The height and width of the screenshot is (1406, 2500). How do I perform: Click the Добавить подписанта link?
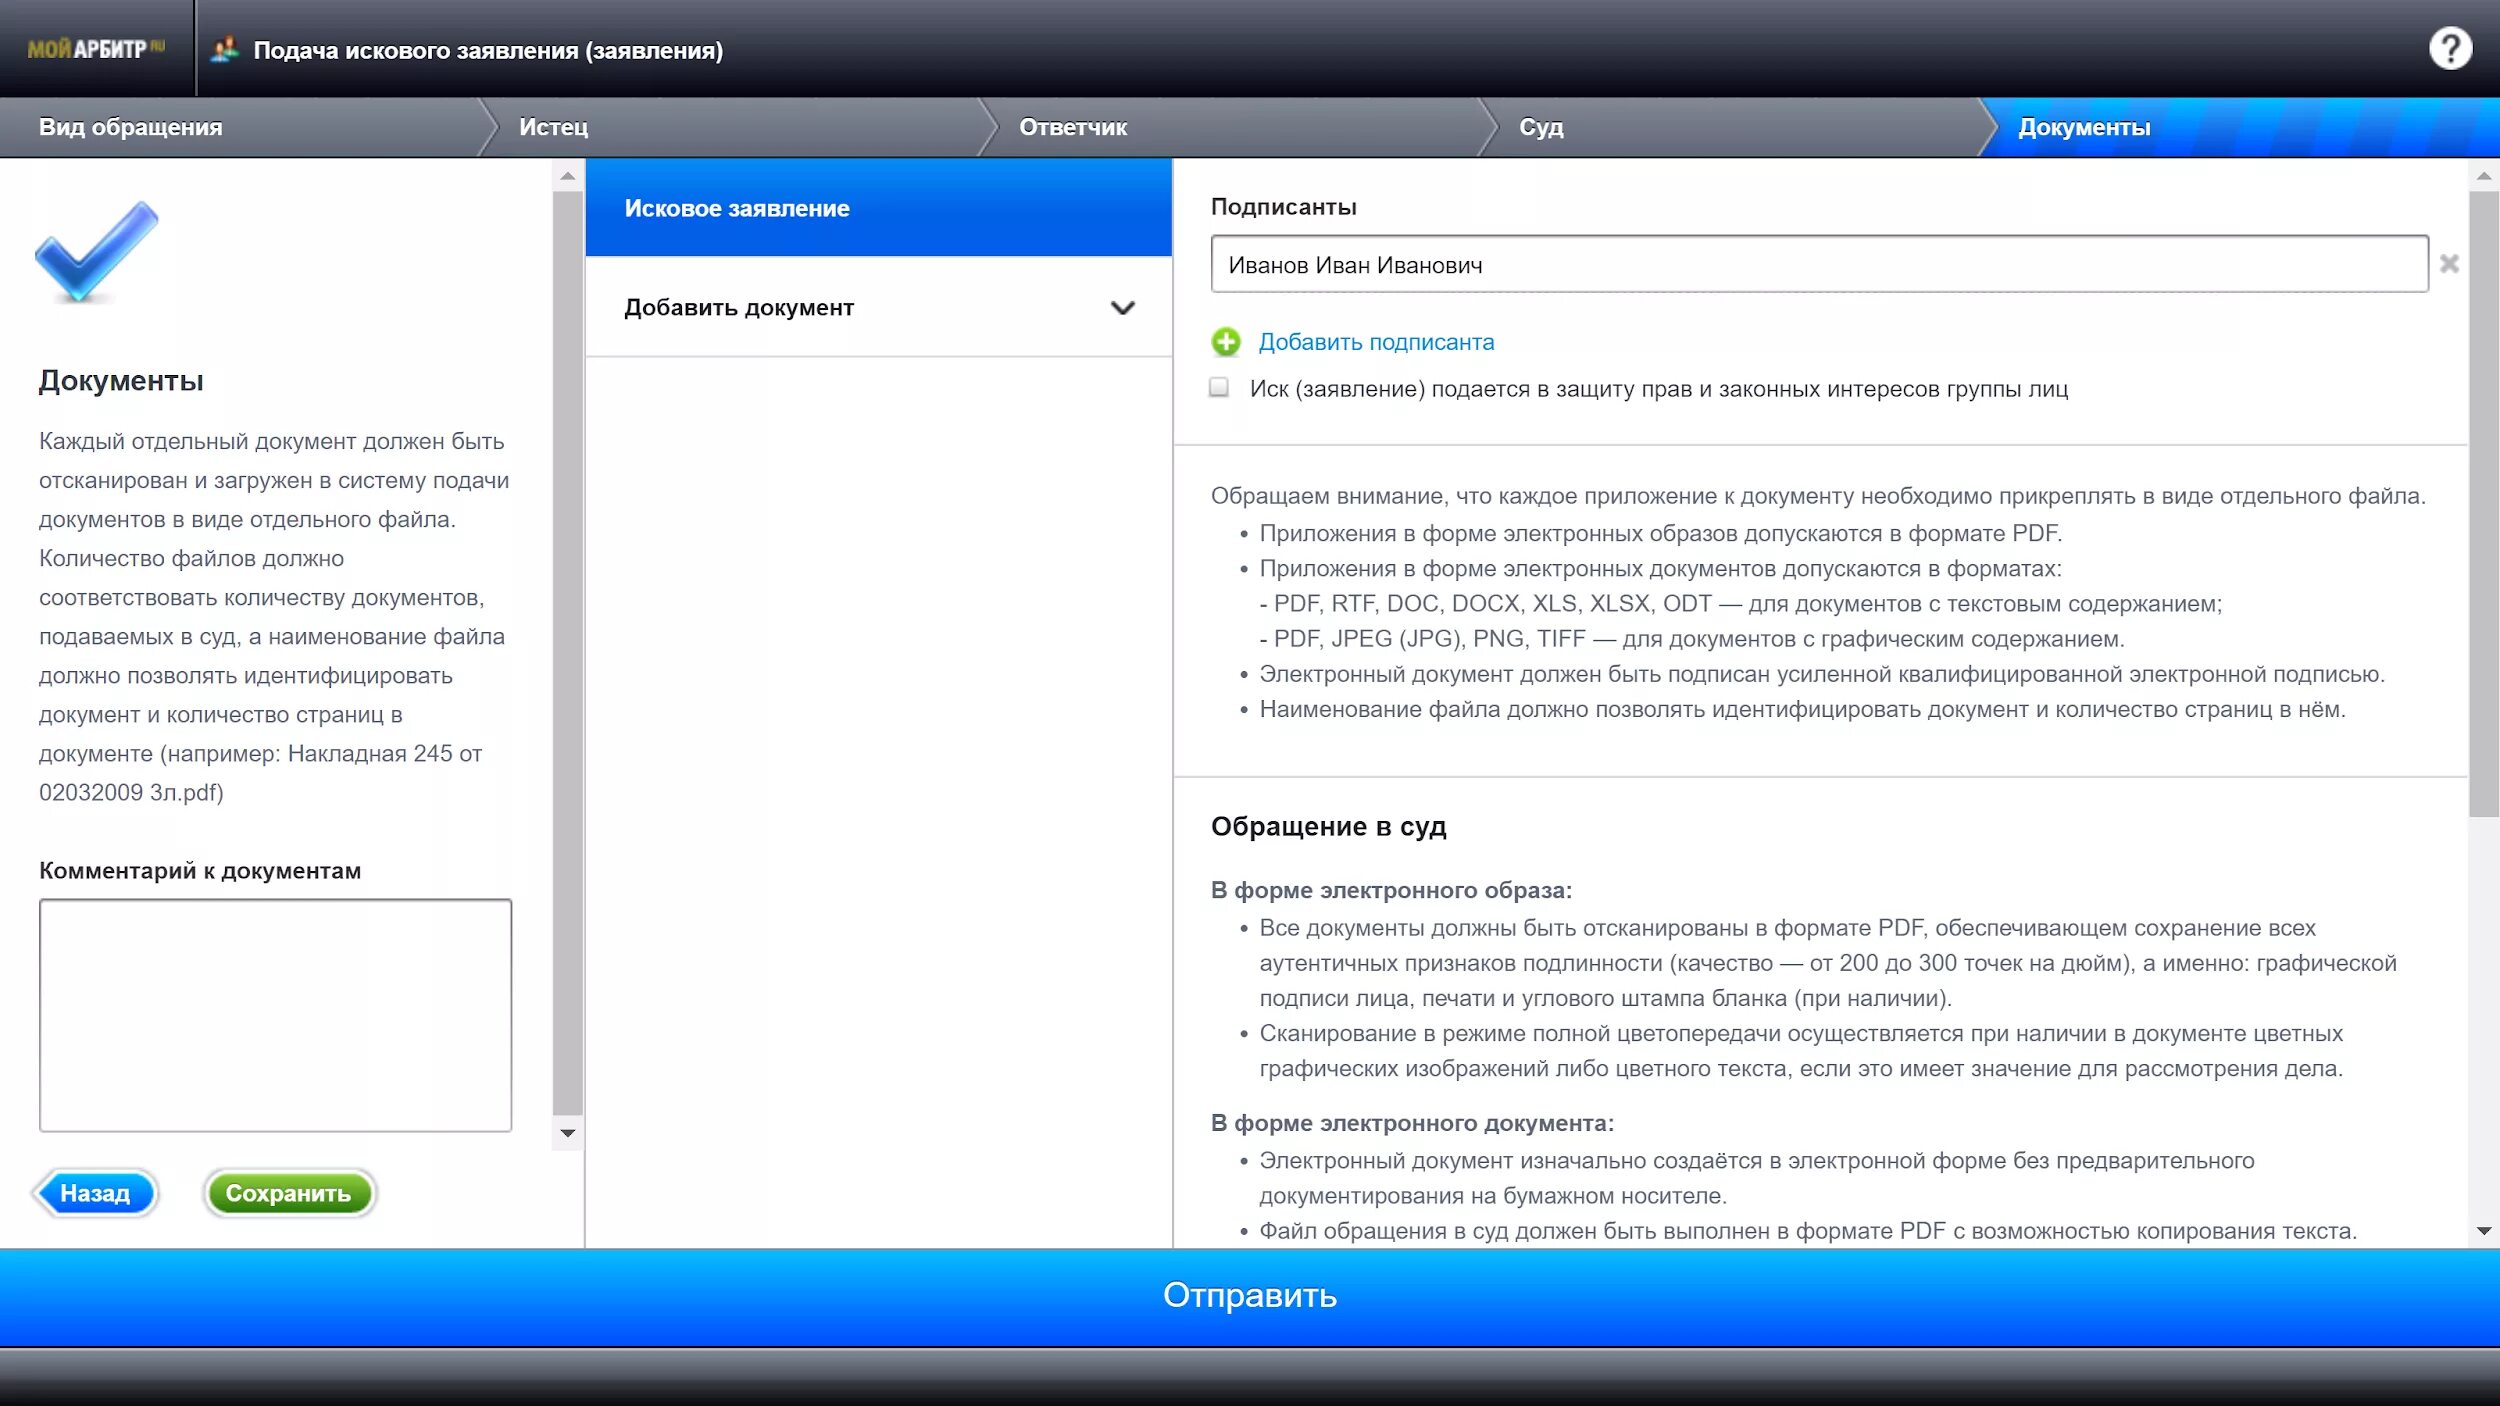[1375, 342]
